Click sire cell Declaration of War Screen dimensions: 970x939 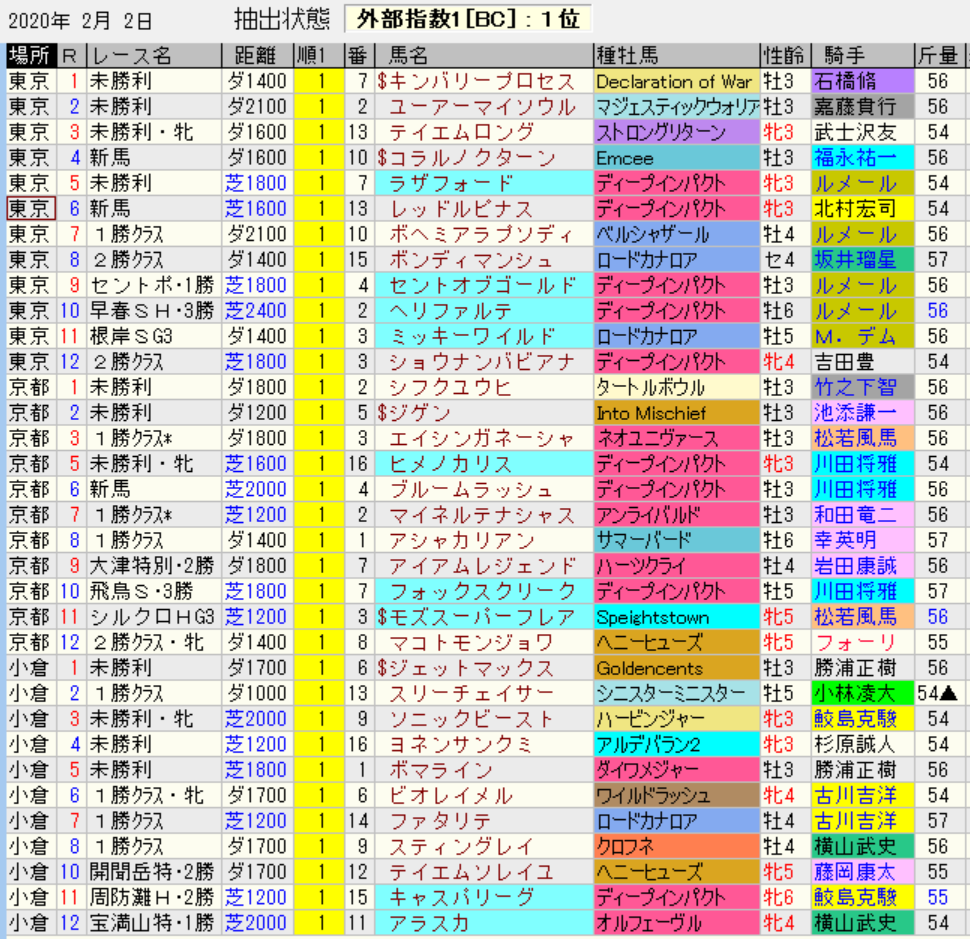click(x=676, y=82)
